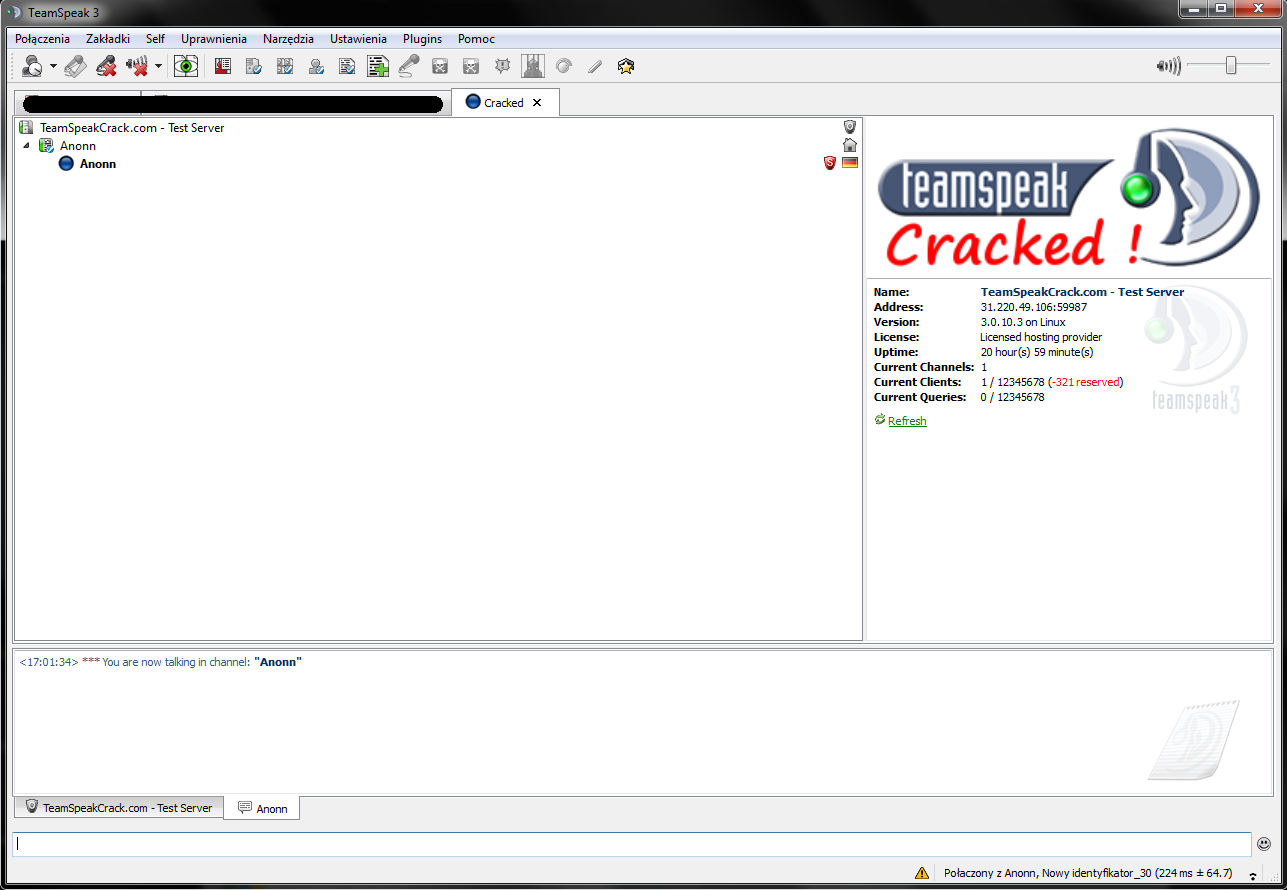Click the -321 reserved clients text
1287x890 pixels.
[x=1085, y=382]
